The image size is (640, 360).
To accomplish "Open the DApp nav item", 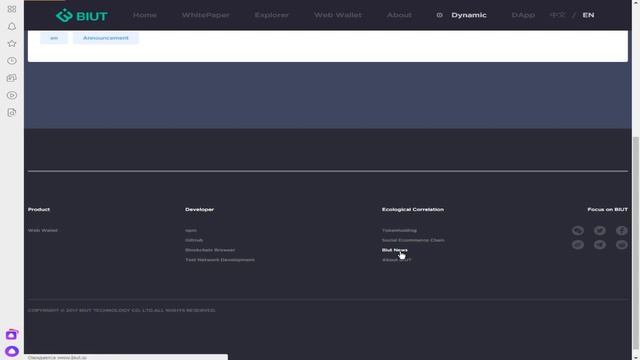I will tap(523, 15).
